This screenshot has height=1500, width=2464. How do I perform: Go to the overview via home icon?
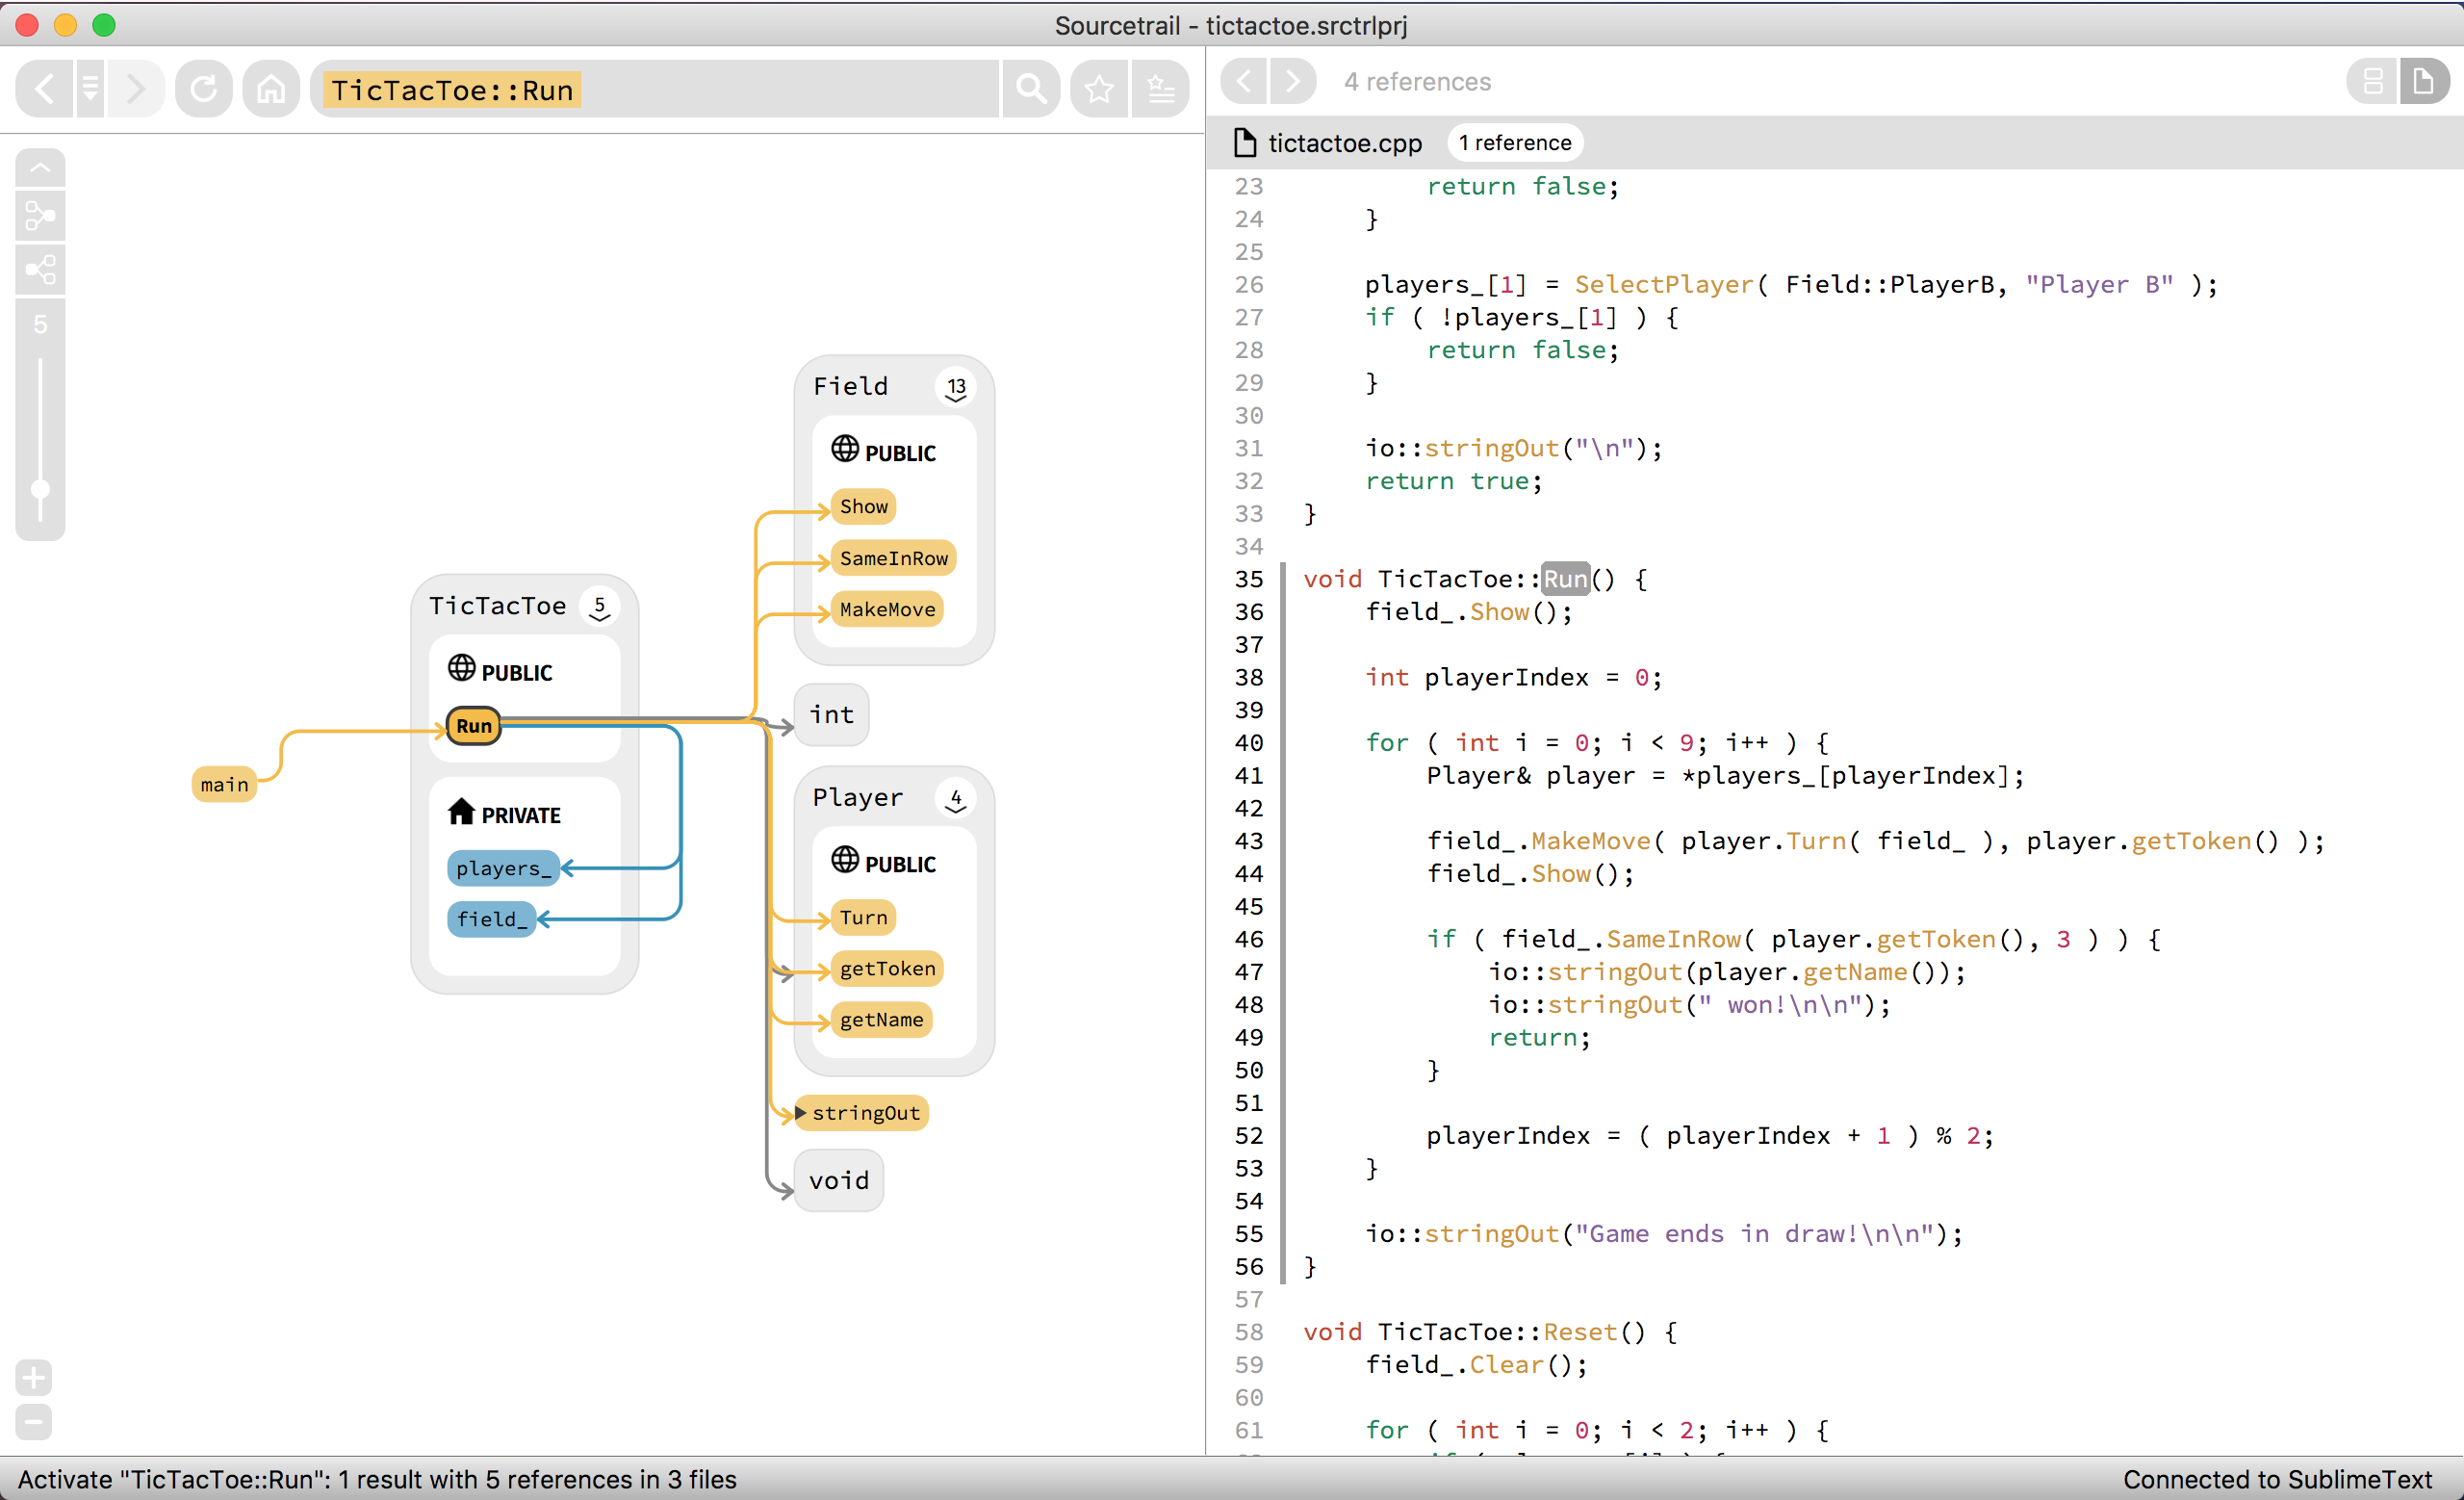271,90
